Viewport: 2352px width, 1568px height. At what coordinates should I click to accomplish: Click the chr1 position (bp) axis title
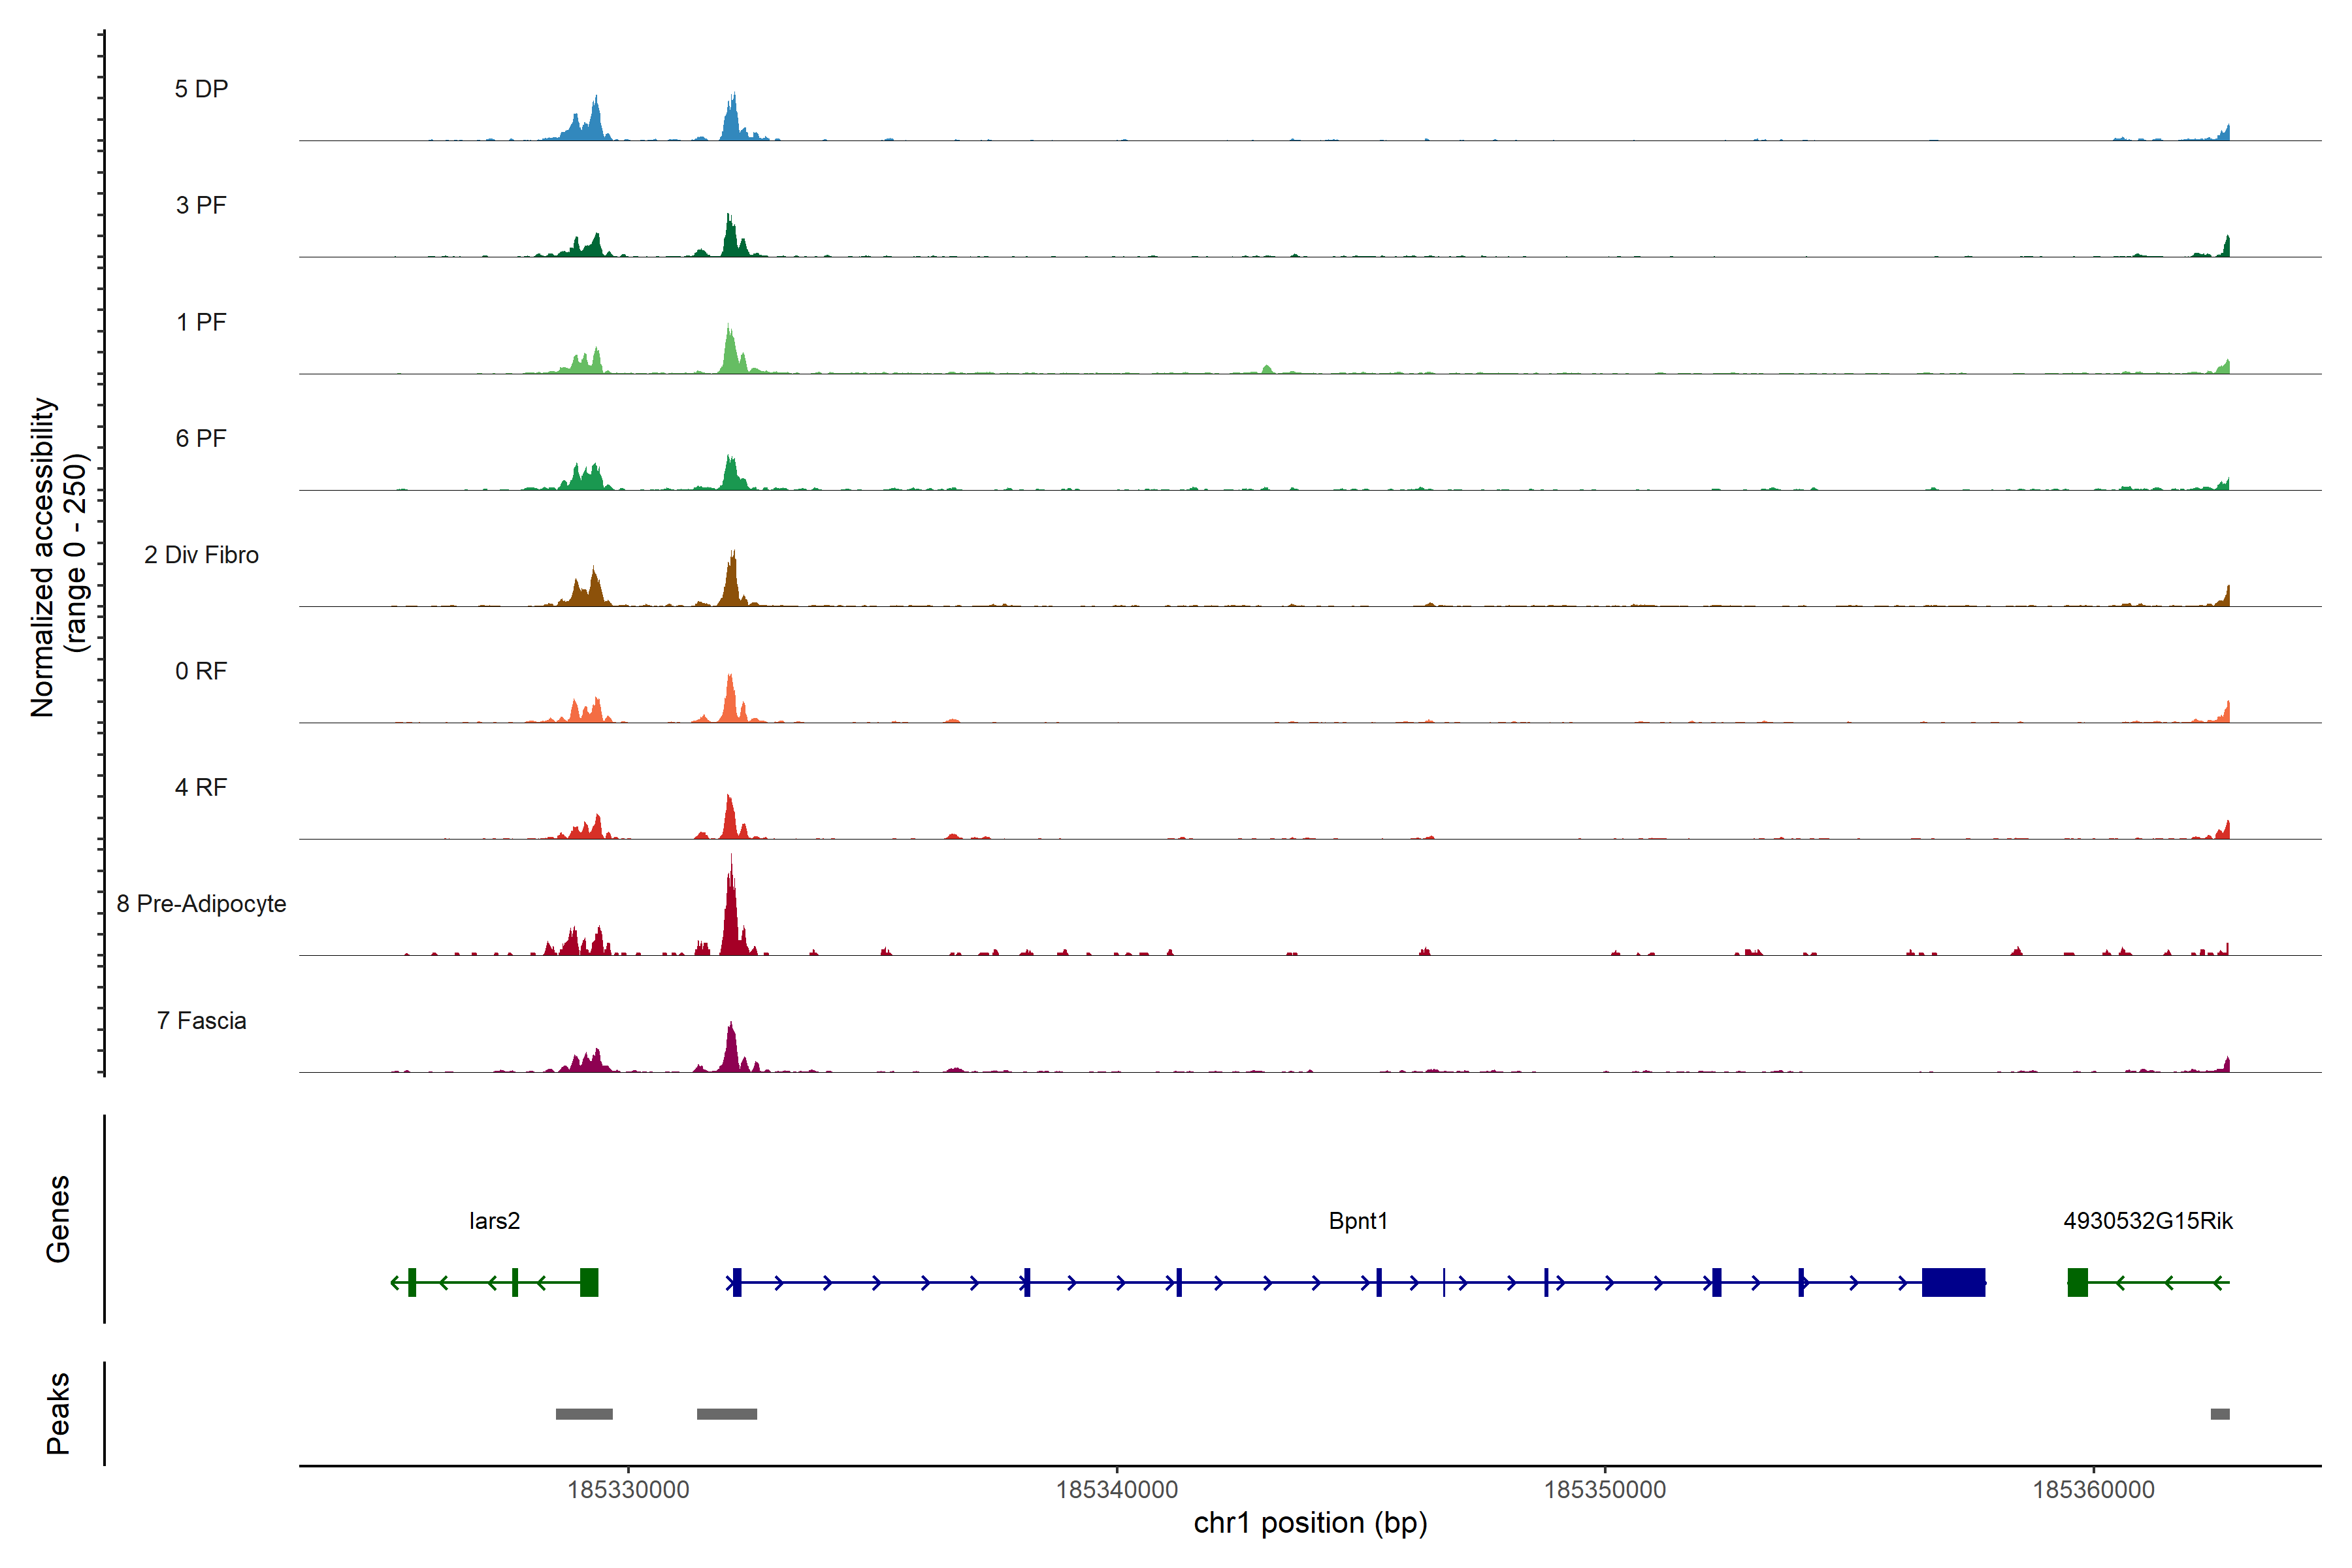(x=1310, y=1524)
